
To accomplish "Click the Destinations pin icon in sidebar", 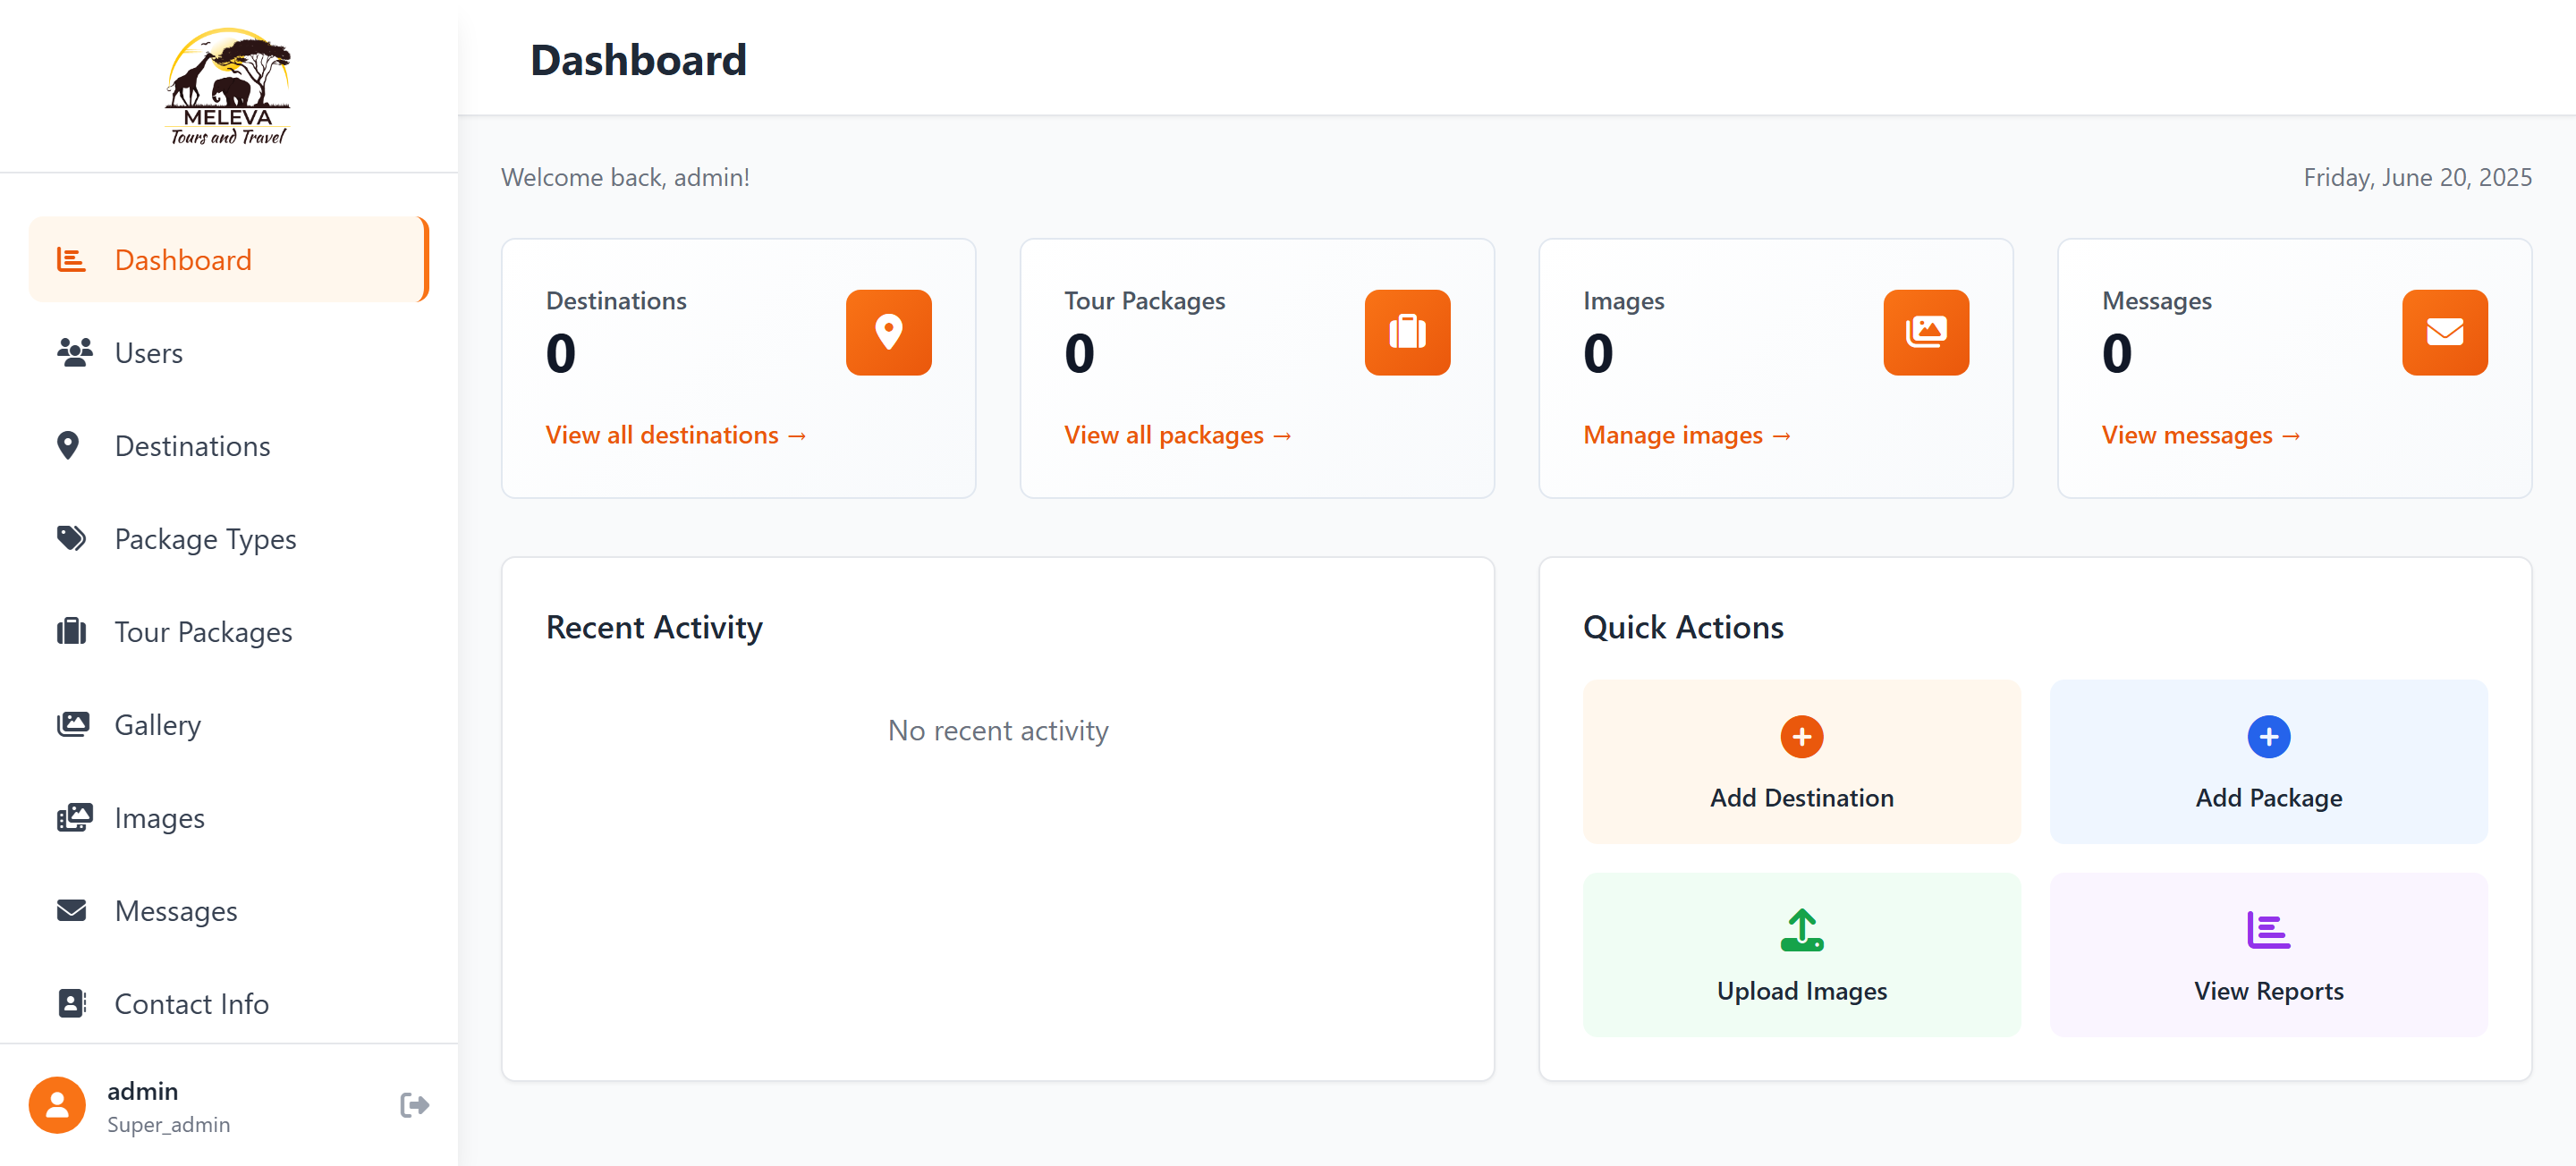I will tap(68, 446).
